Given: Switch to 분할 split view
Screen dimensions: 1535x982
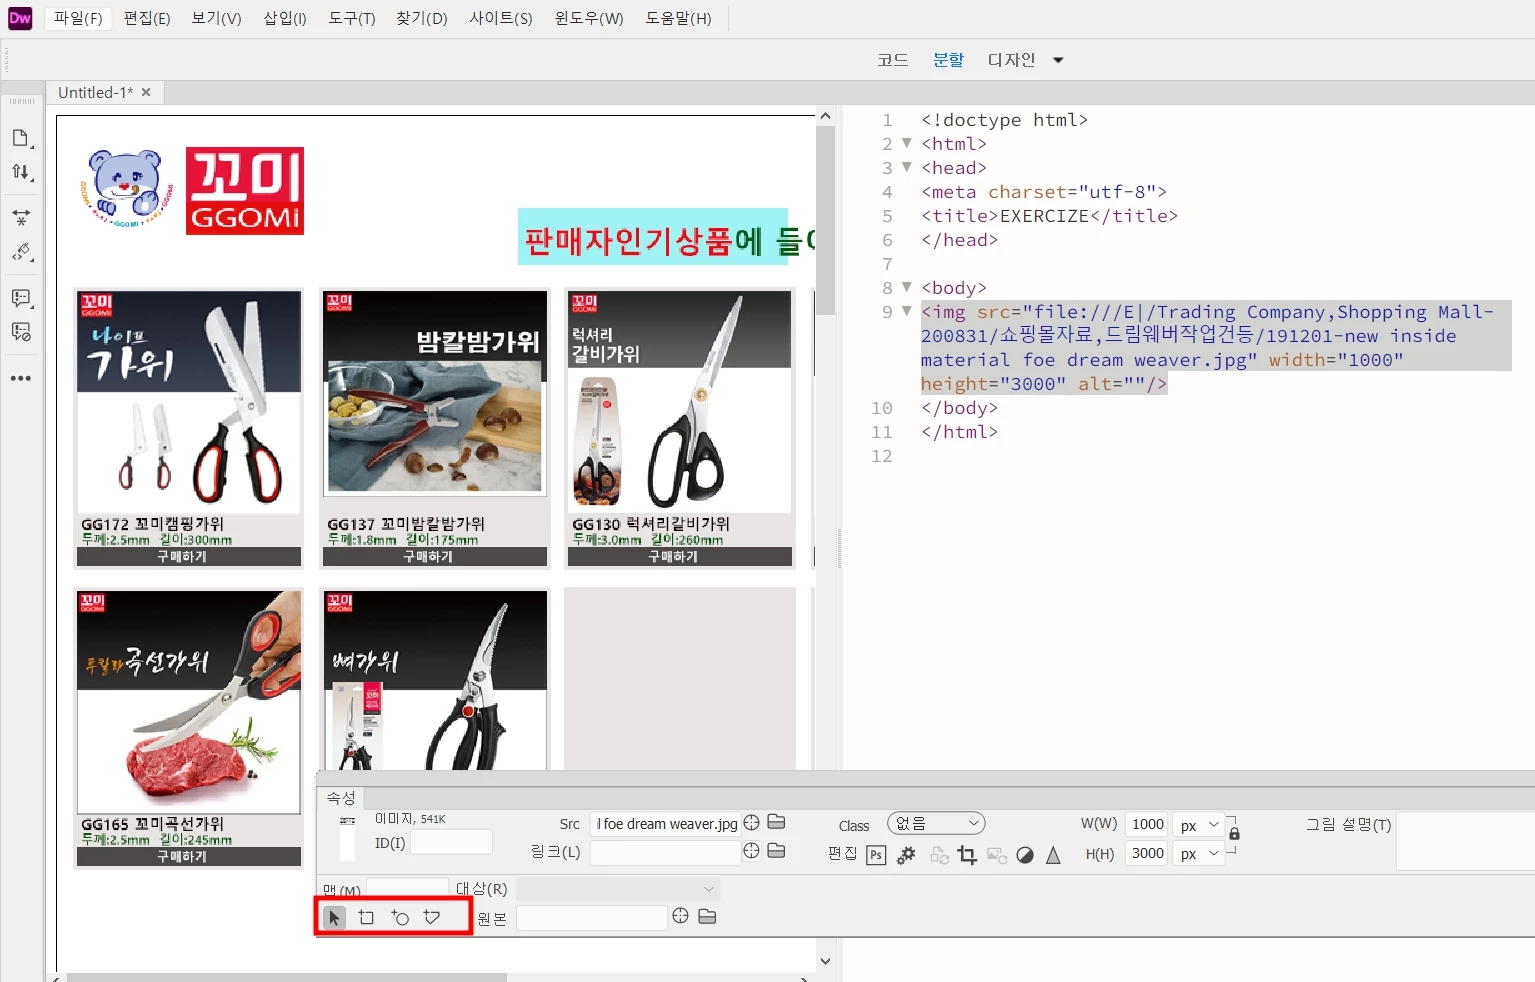Looking at the screenshot, I should point(948,60).
